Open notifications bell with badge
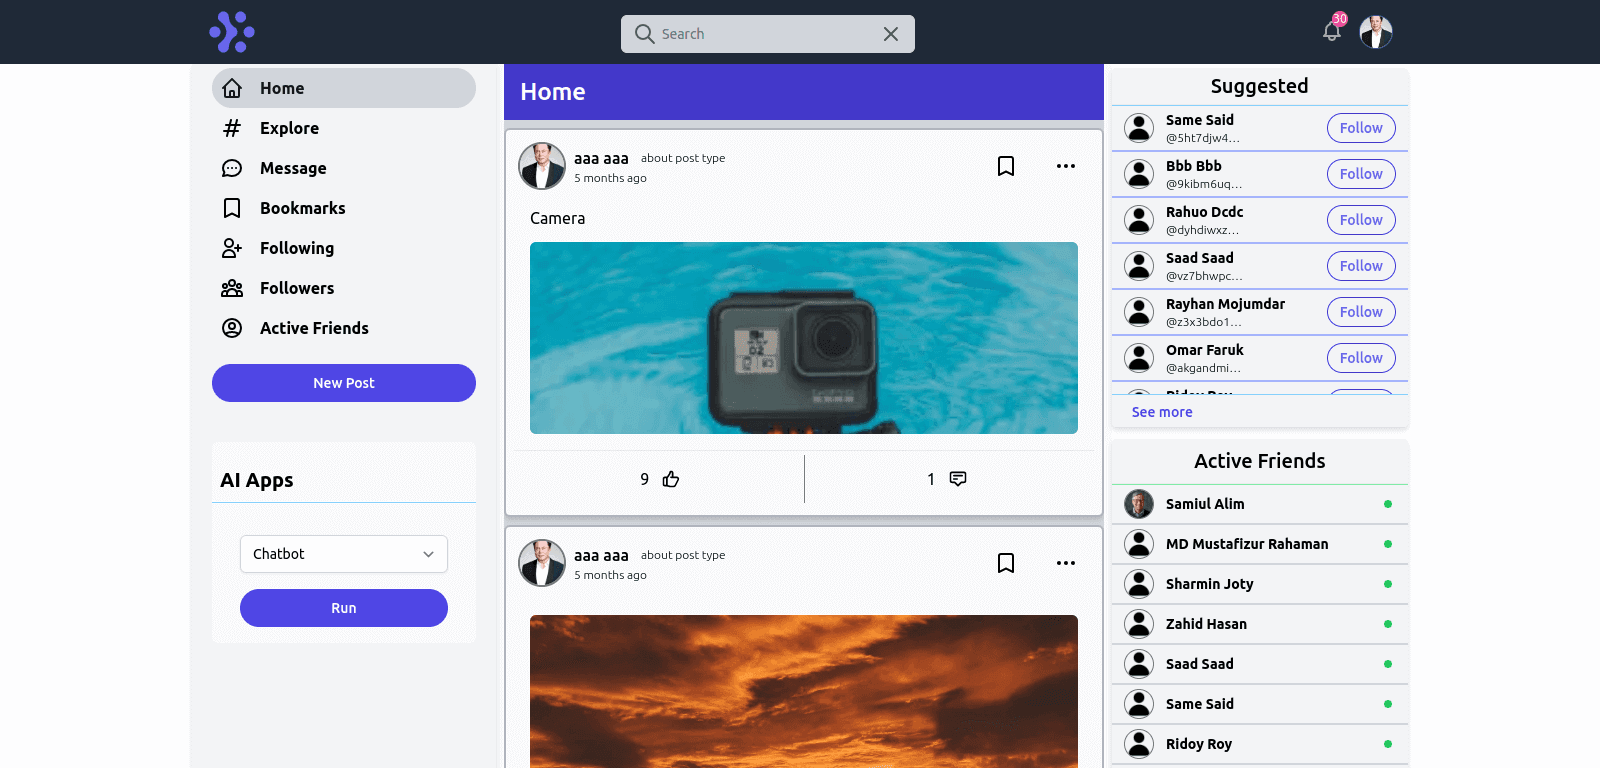The height and width of the screenshot is (768, 1600). [x=1332, y=30]
